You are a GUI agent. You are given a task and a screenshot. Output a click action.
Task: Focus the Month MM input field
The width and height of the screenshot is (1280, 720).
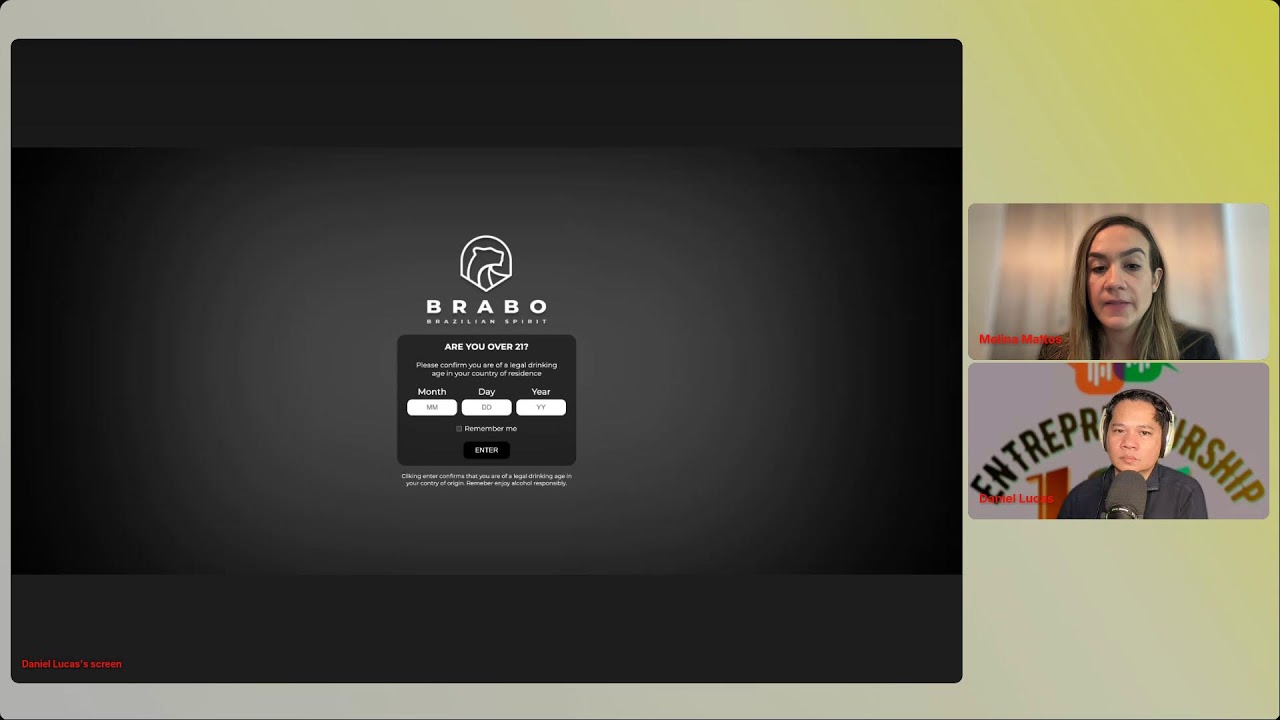click(432, 407)
